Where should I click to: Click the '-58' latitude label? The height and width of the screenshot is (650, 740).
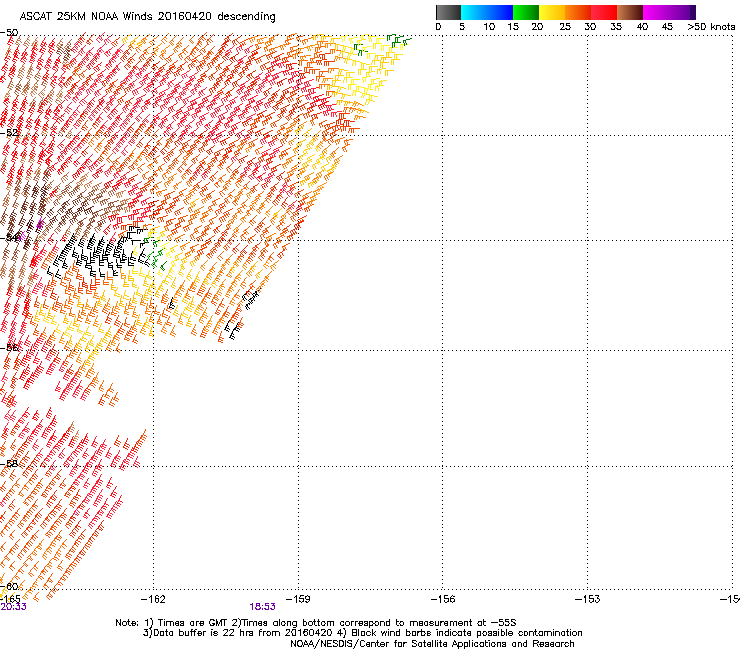9,464
